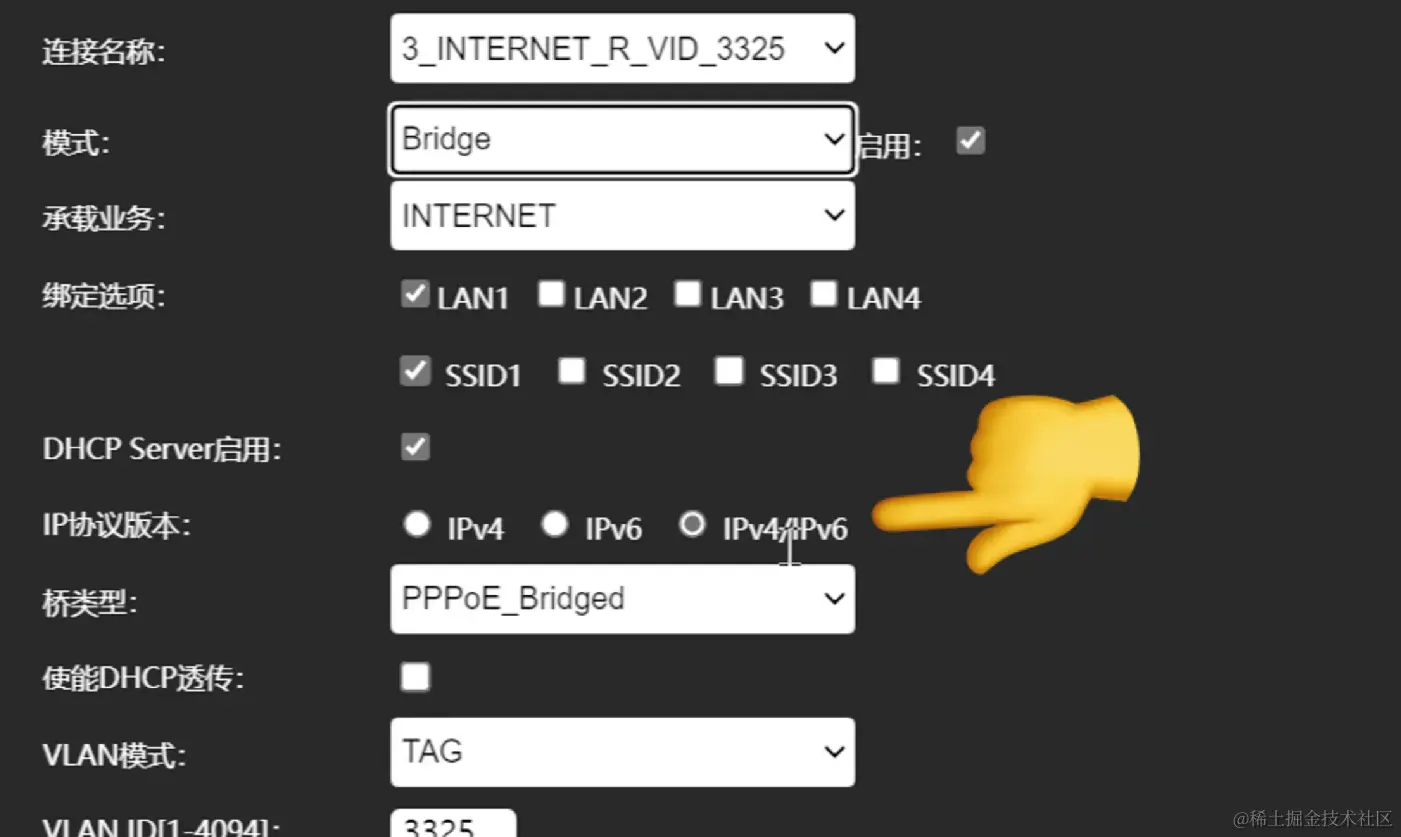The image size is (1401, 837).
Task: Uncheck the LAN1 binding checkbox
Action: (x=415, y=294)
